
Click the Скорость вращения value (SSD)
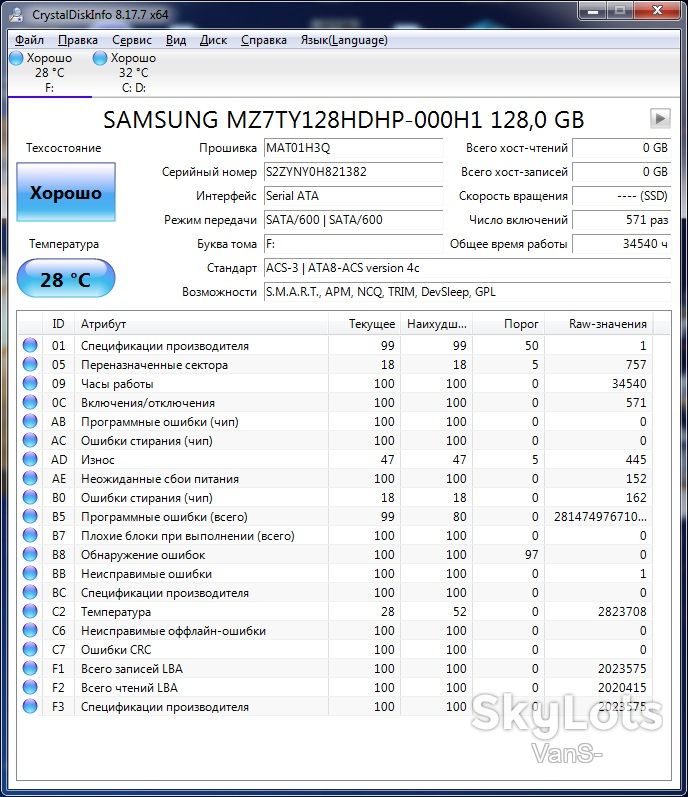621,196
